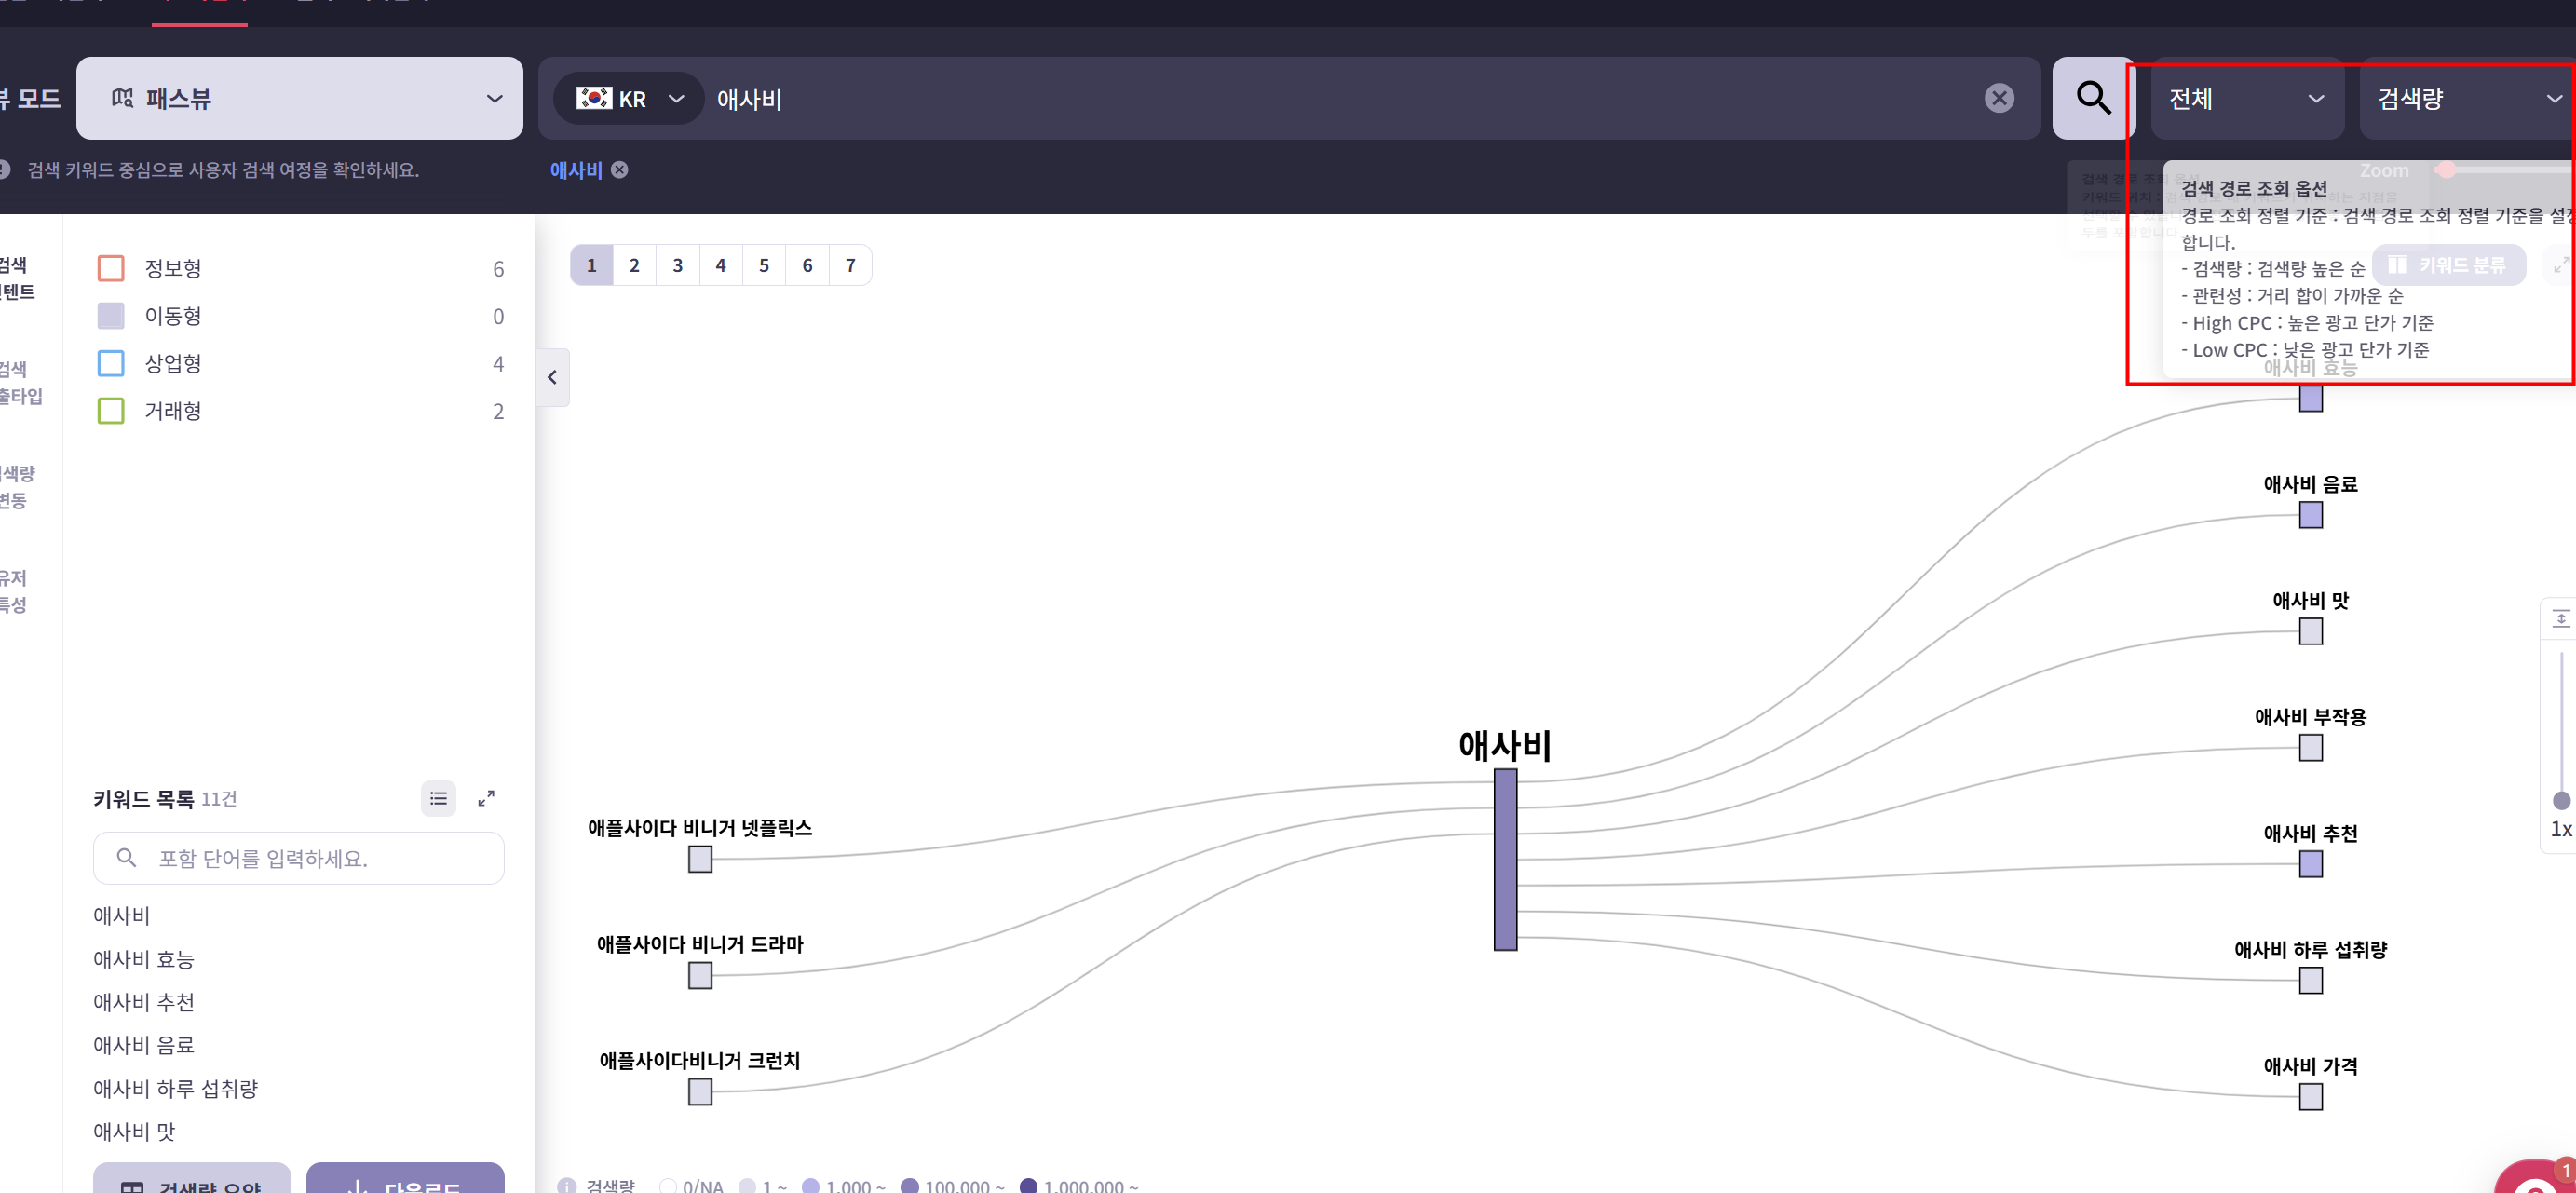The width and height of the screenshot is (2576, 1193).
Task: Toggle the 정보형 intent checkbox
Action: pos(111,268)
